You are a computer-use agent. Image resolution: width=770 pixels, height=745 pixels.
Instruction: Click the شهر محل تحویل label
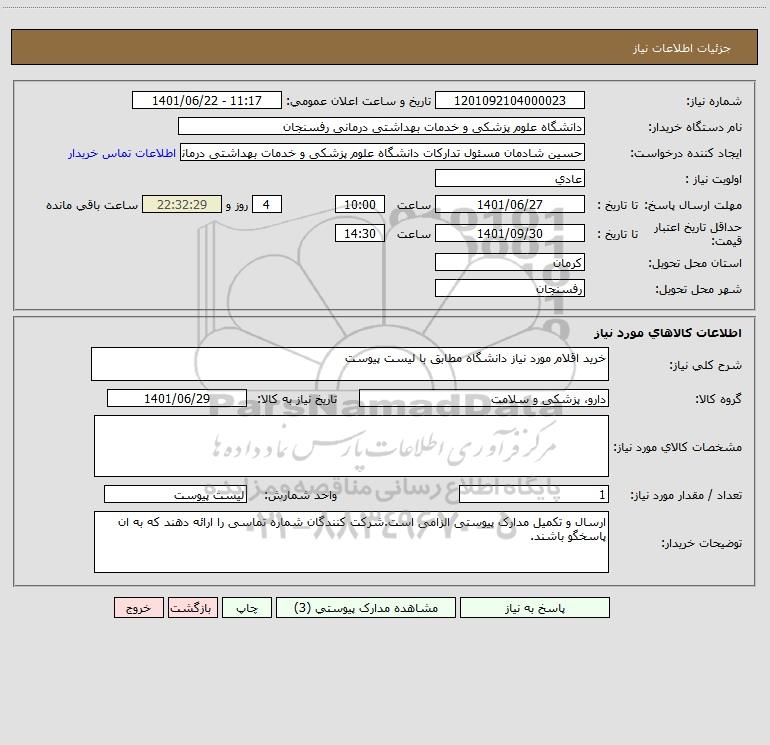pyautogui.click(x=699, y=289)
